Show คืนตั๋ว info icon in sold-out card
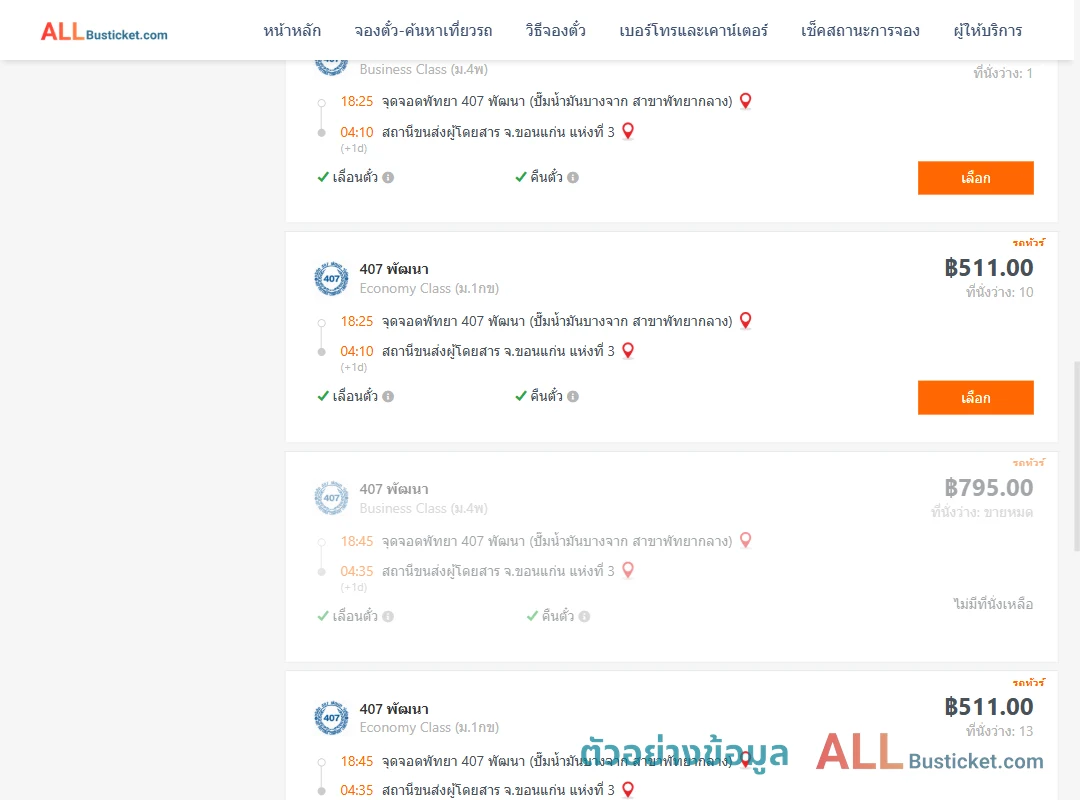Image resolution: width=1080 pixels, height=800 pixels. [584, 616]
